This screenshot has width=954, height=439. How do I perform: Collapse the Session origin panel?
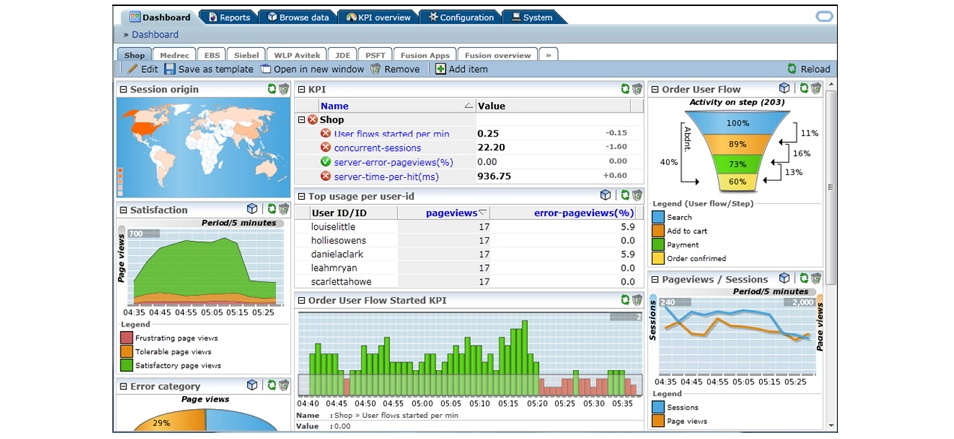click(x=124, y=89)
